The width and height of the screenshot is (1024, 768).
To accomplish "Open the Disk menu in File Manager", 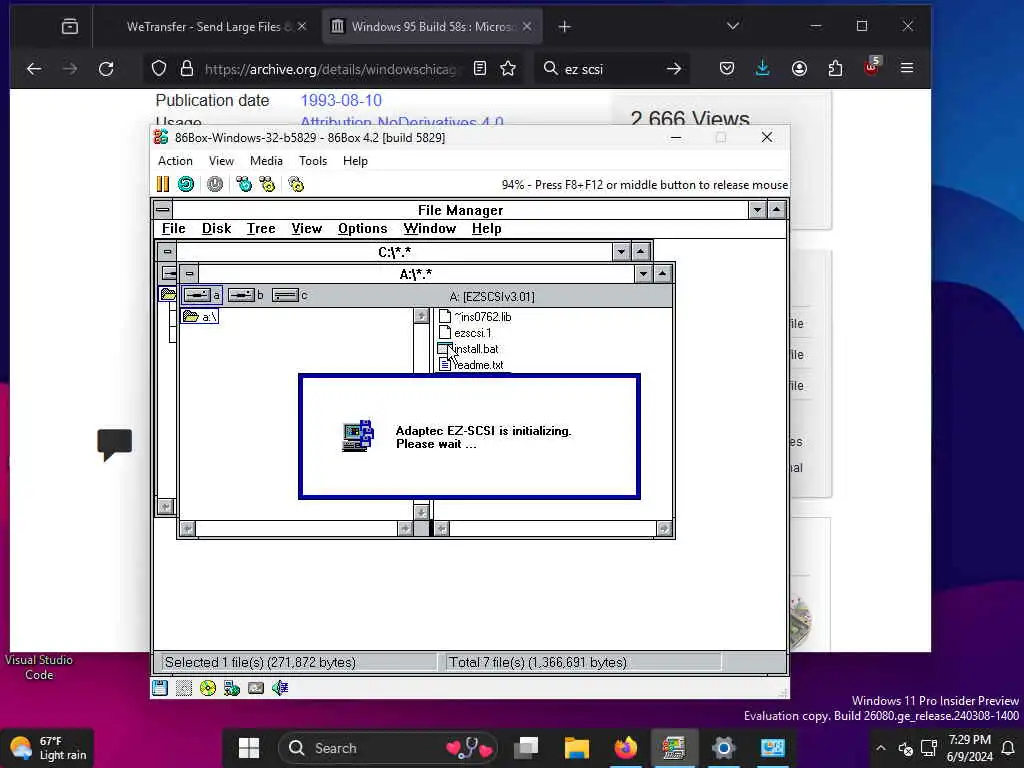I will tap(216, 229).
